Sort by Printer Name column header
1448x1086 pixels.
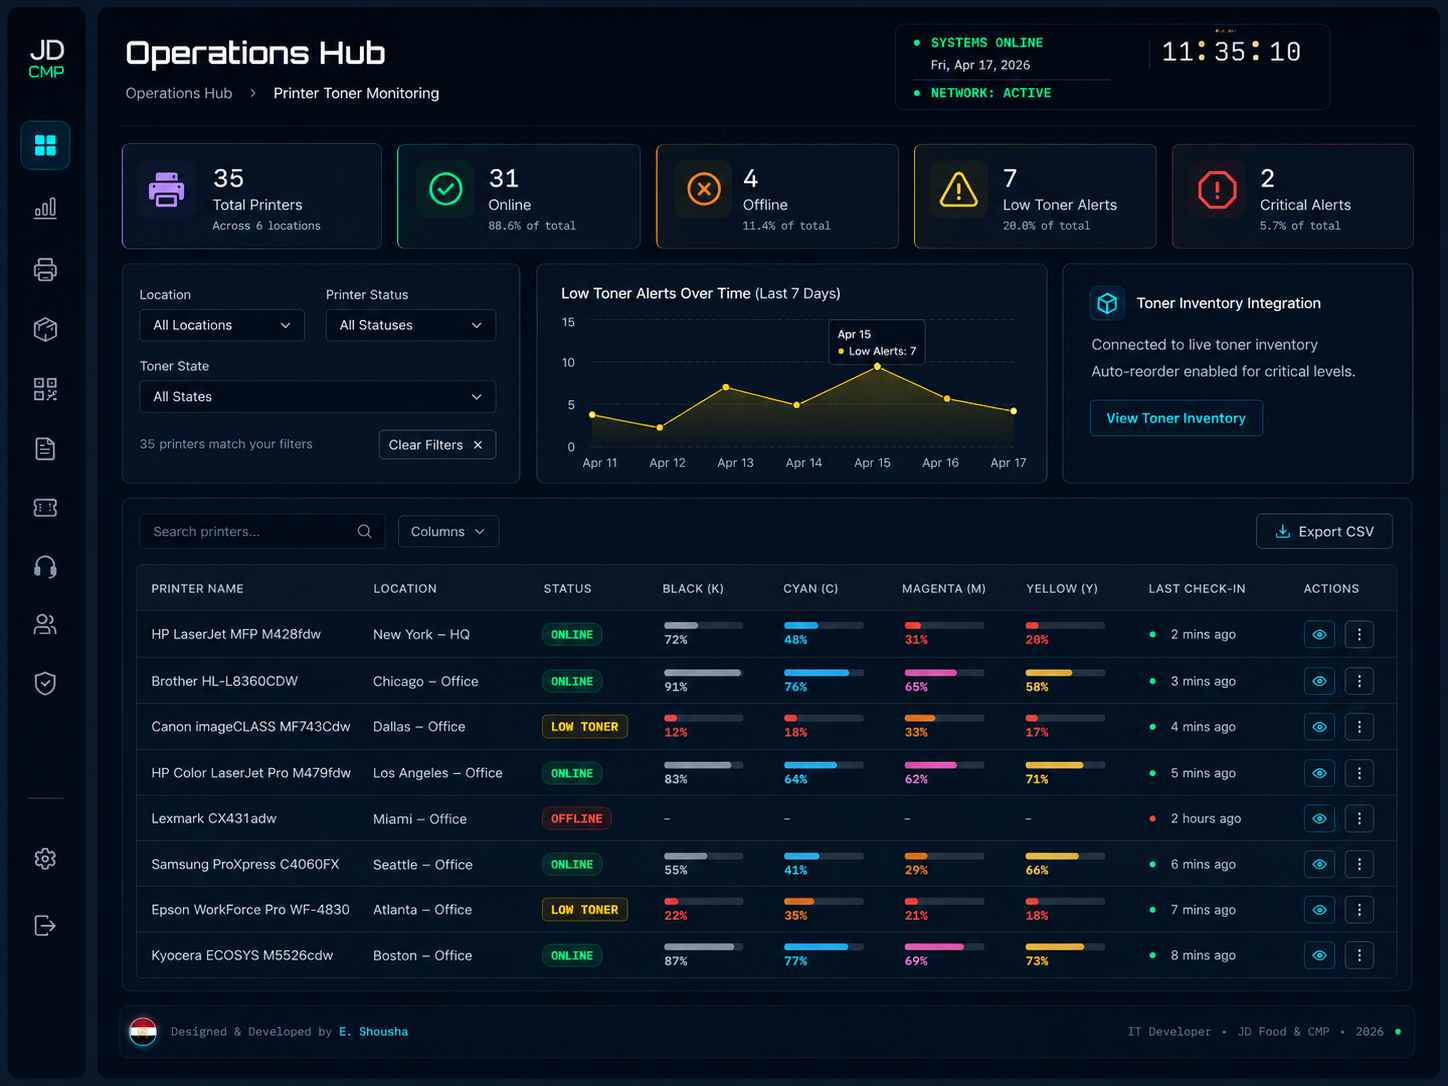pos(197,589)
